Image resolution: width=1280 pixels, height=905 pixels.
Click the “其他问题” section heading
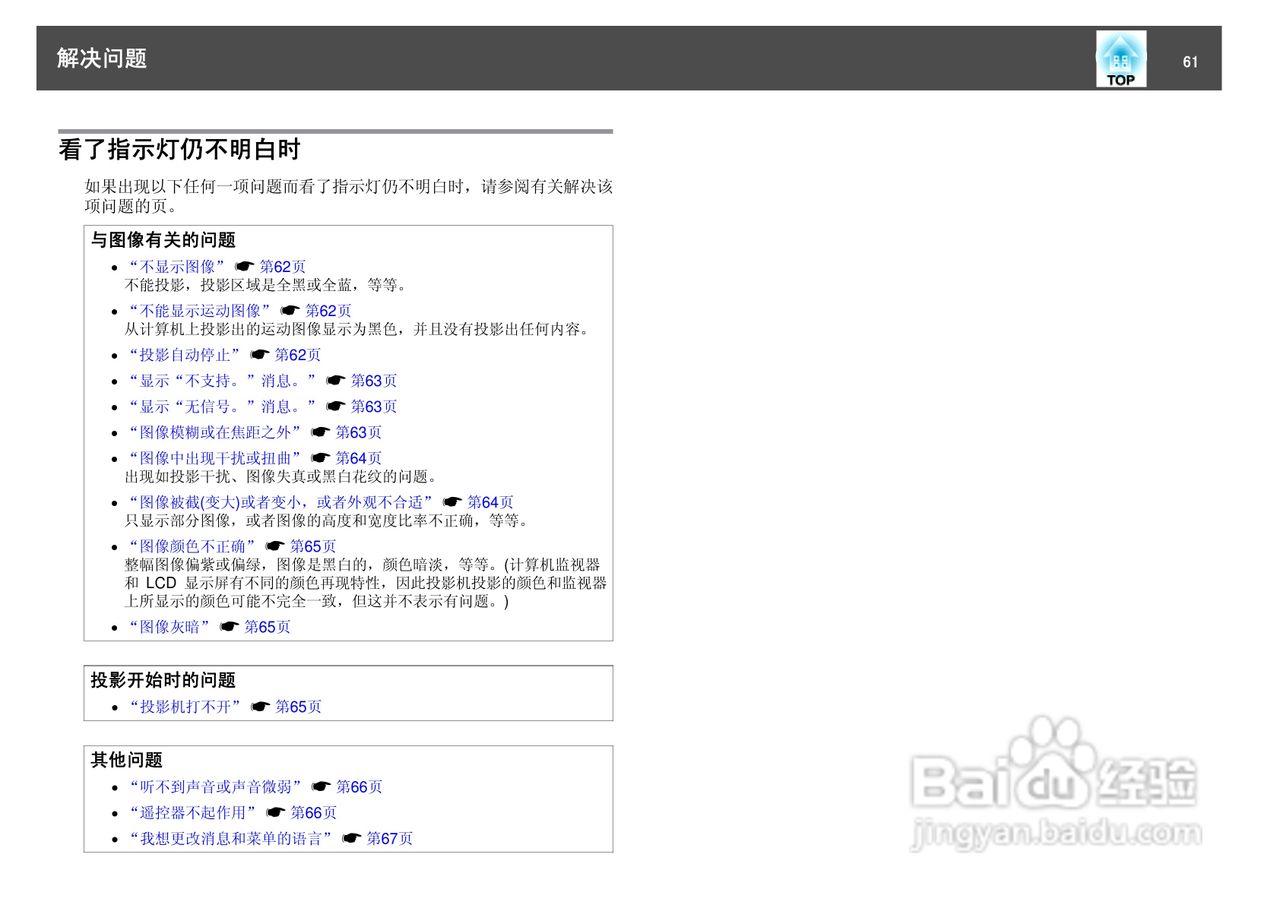[127, 760]
